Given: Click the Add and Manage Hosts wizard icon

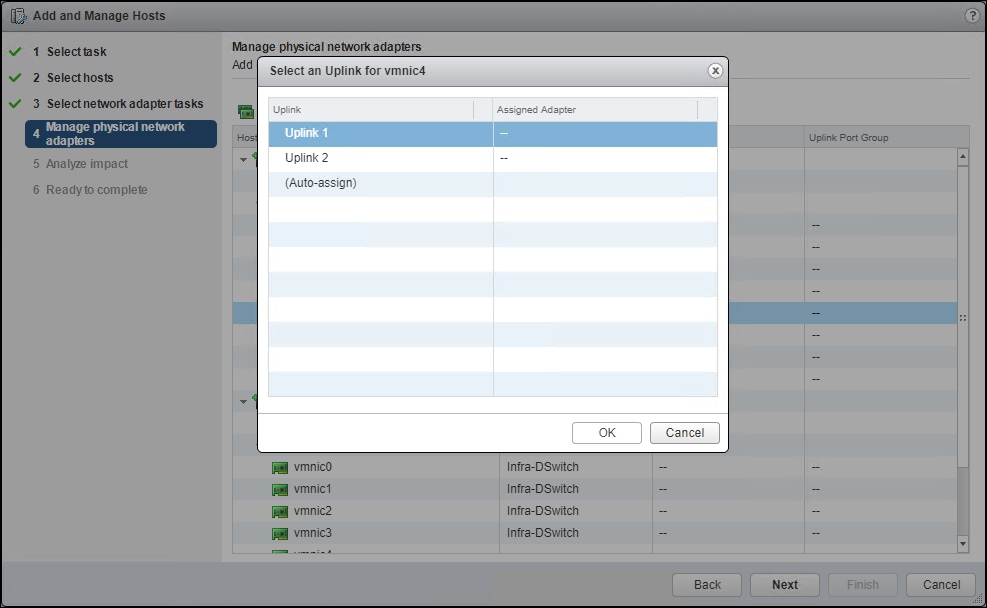Looking at the screenshot, I should click(16, 15).
